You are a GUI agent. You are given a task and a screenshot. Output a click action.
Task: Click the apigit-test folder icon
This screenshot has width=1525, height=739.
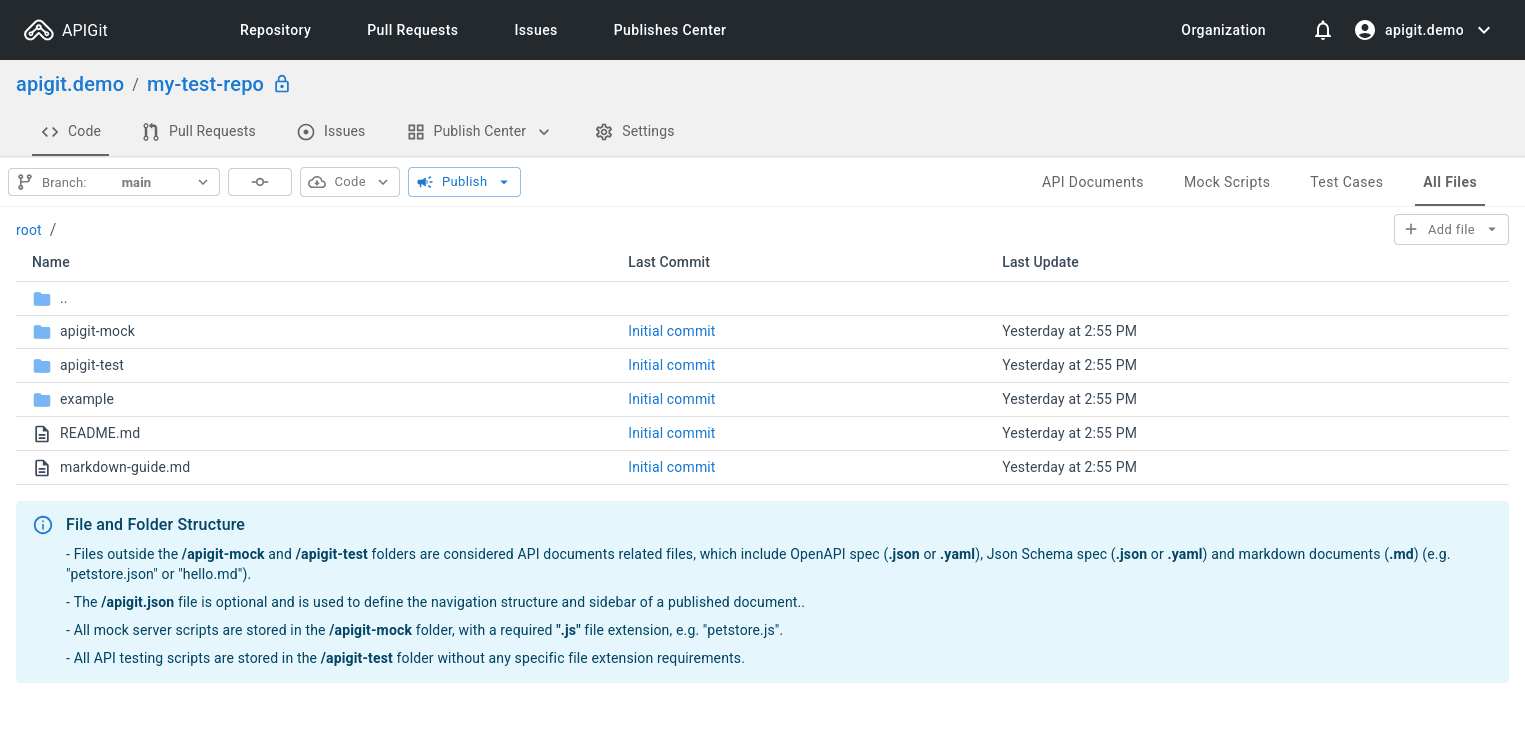point(42,365)
